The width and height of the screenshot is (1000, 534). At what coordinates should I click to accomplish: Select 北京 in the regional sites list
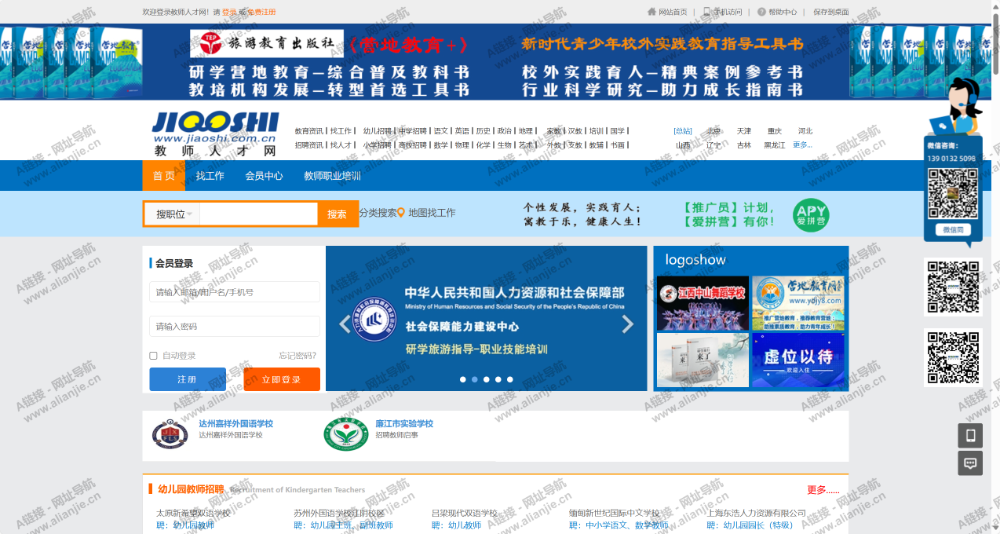[714, 131]
